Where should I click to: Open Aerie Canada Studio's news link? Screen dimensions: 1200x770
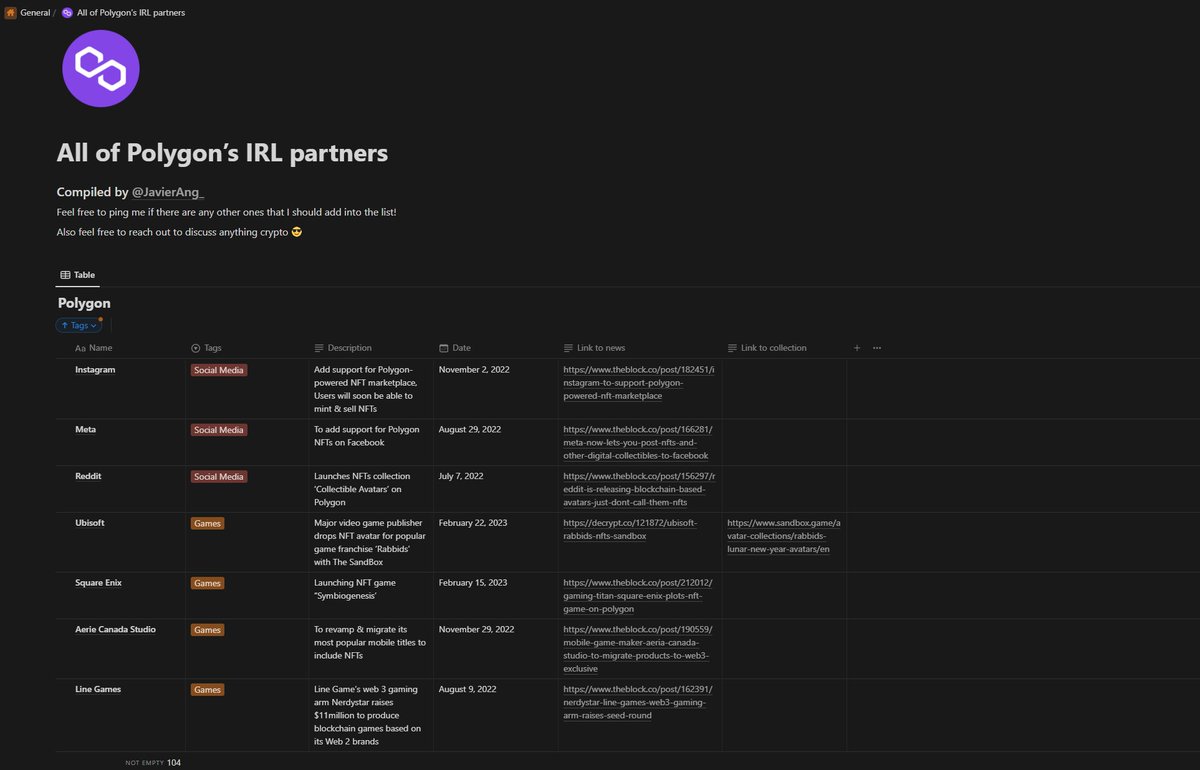638,649
